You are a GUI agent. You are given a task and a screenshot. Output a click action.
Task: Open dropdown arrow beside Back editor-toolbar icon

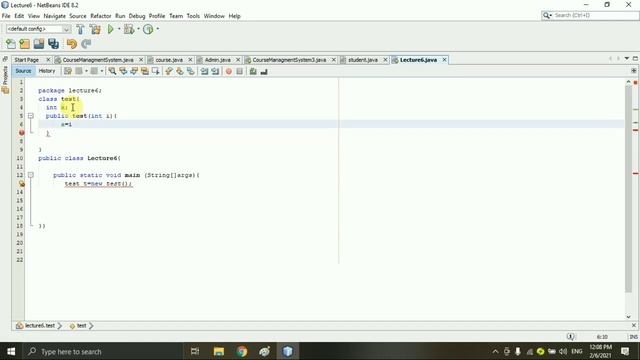tap(87, 71)
